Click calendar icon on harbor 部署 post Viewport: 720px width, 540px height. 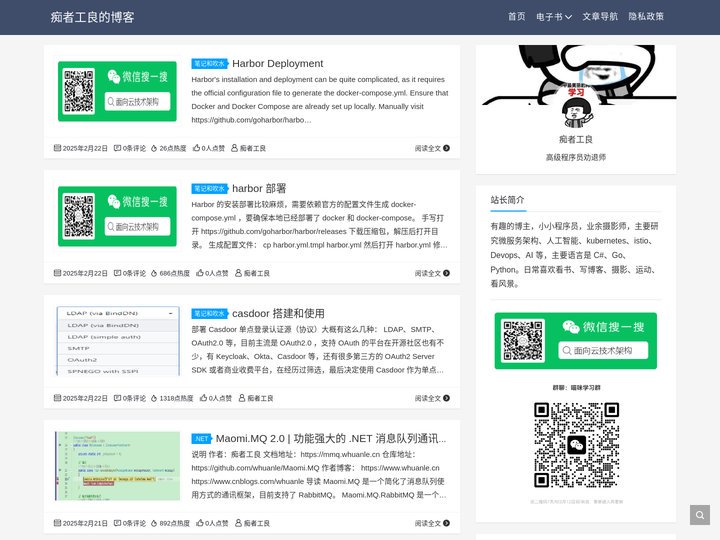coord(57,273)
